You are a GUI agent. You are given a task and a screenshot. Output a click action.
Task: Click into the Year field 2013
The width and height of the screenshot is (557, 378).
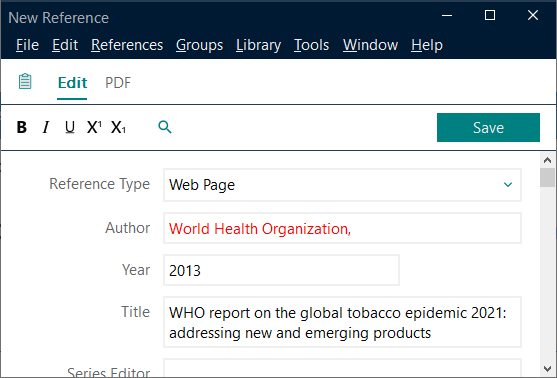point(281,270)
